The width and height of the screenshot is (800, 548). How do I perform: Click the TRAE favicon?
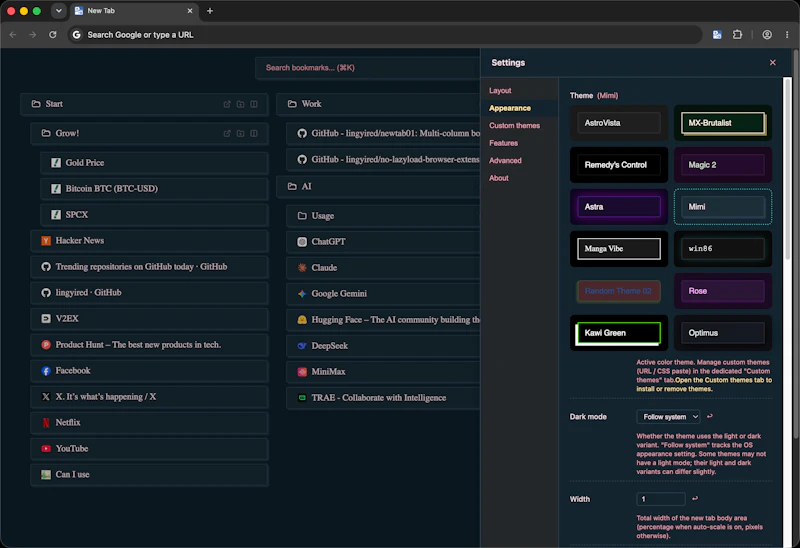(x=302, y=398)
